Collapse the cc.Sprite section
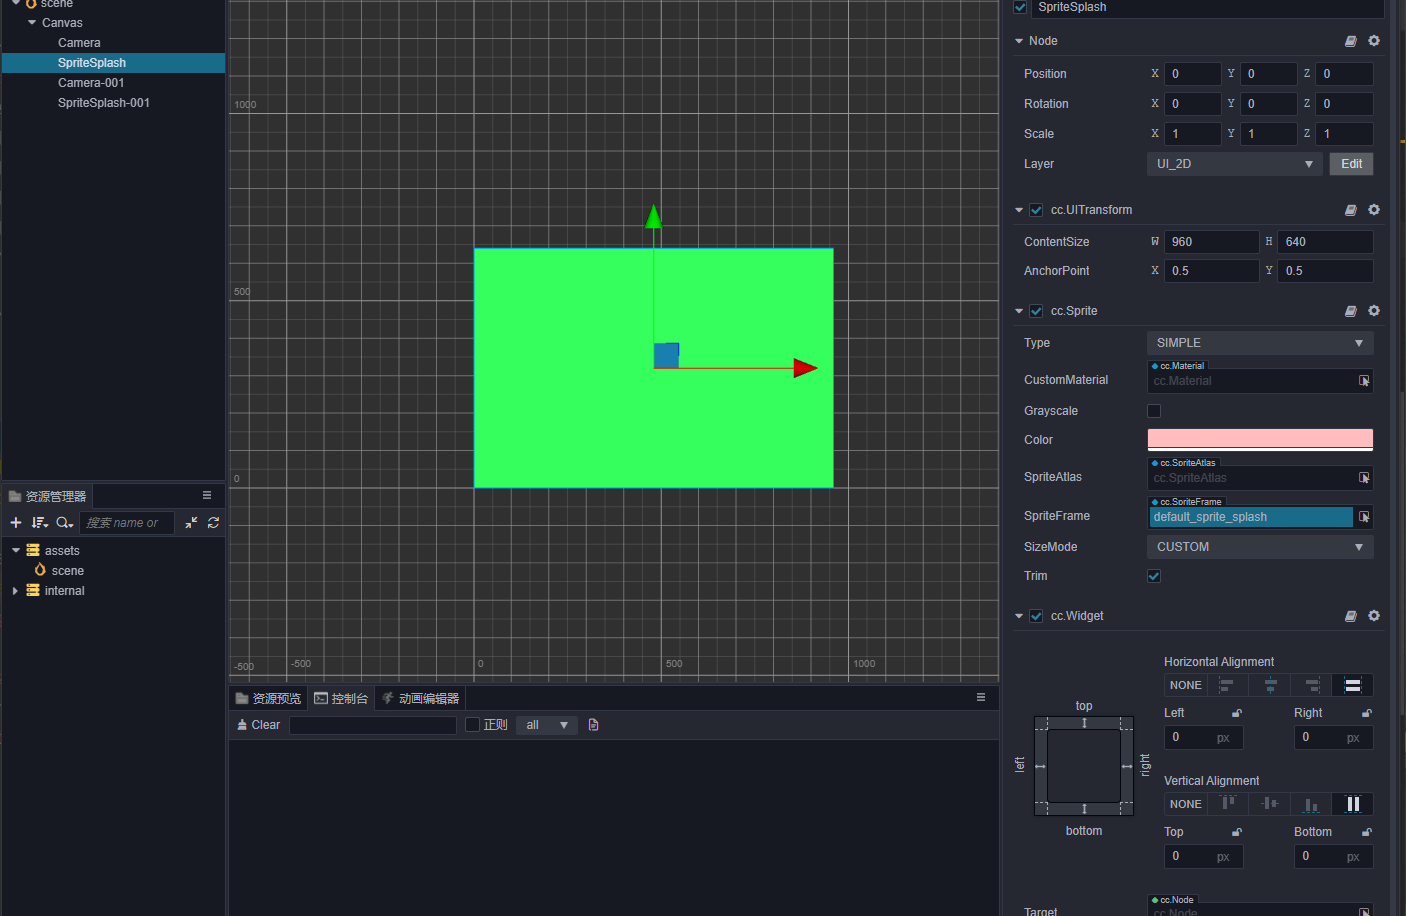Image resolution: width=1406 pixels, height=916 pixels. point(1019,311)
